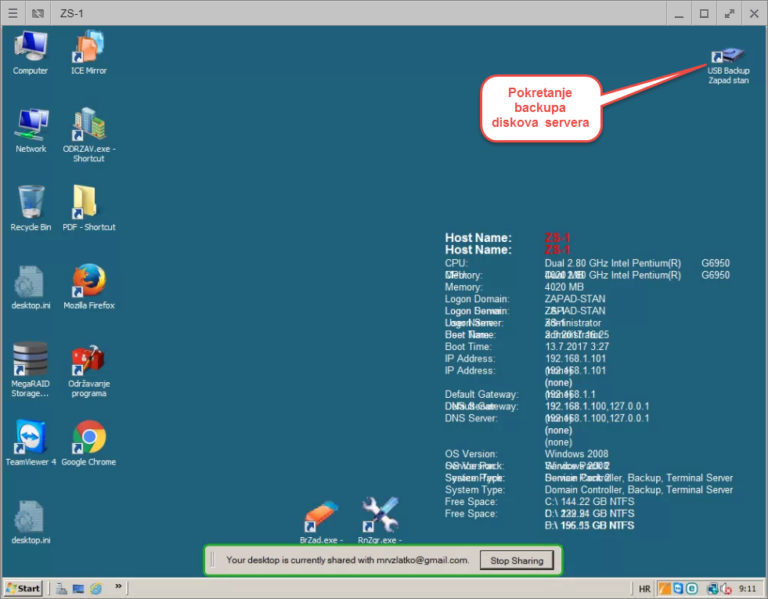Open MegaRAID Storage Manager icon
This screenshot has height=599, width=768.
[x=30, y=360]
